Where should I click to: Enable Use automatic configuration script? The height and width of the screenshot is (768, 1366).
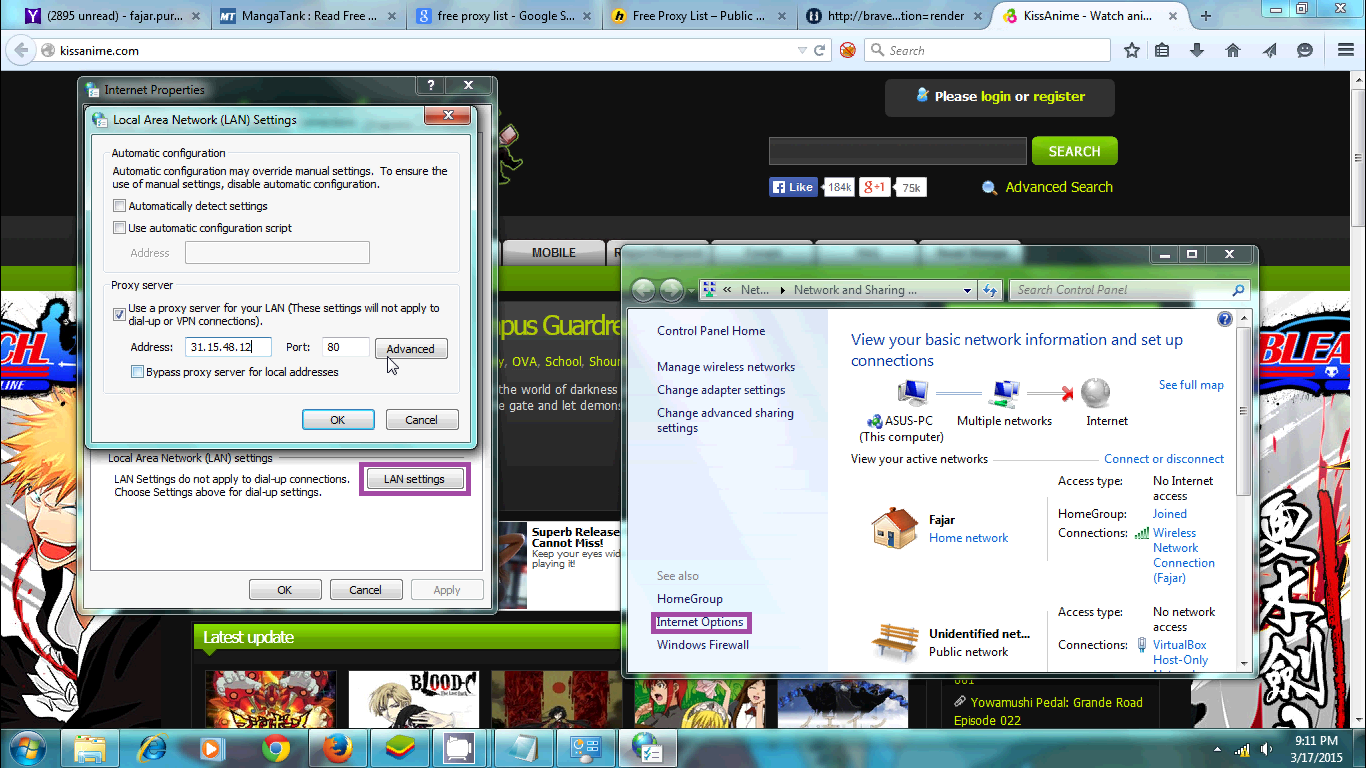point(120,228)
